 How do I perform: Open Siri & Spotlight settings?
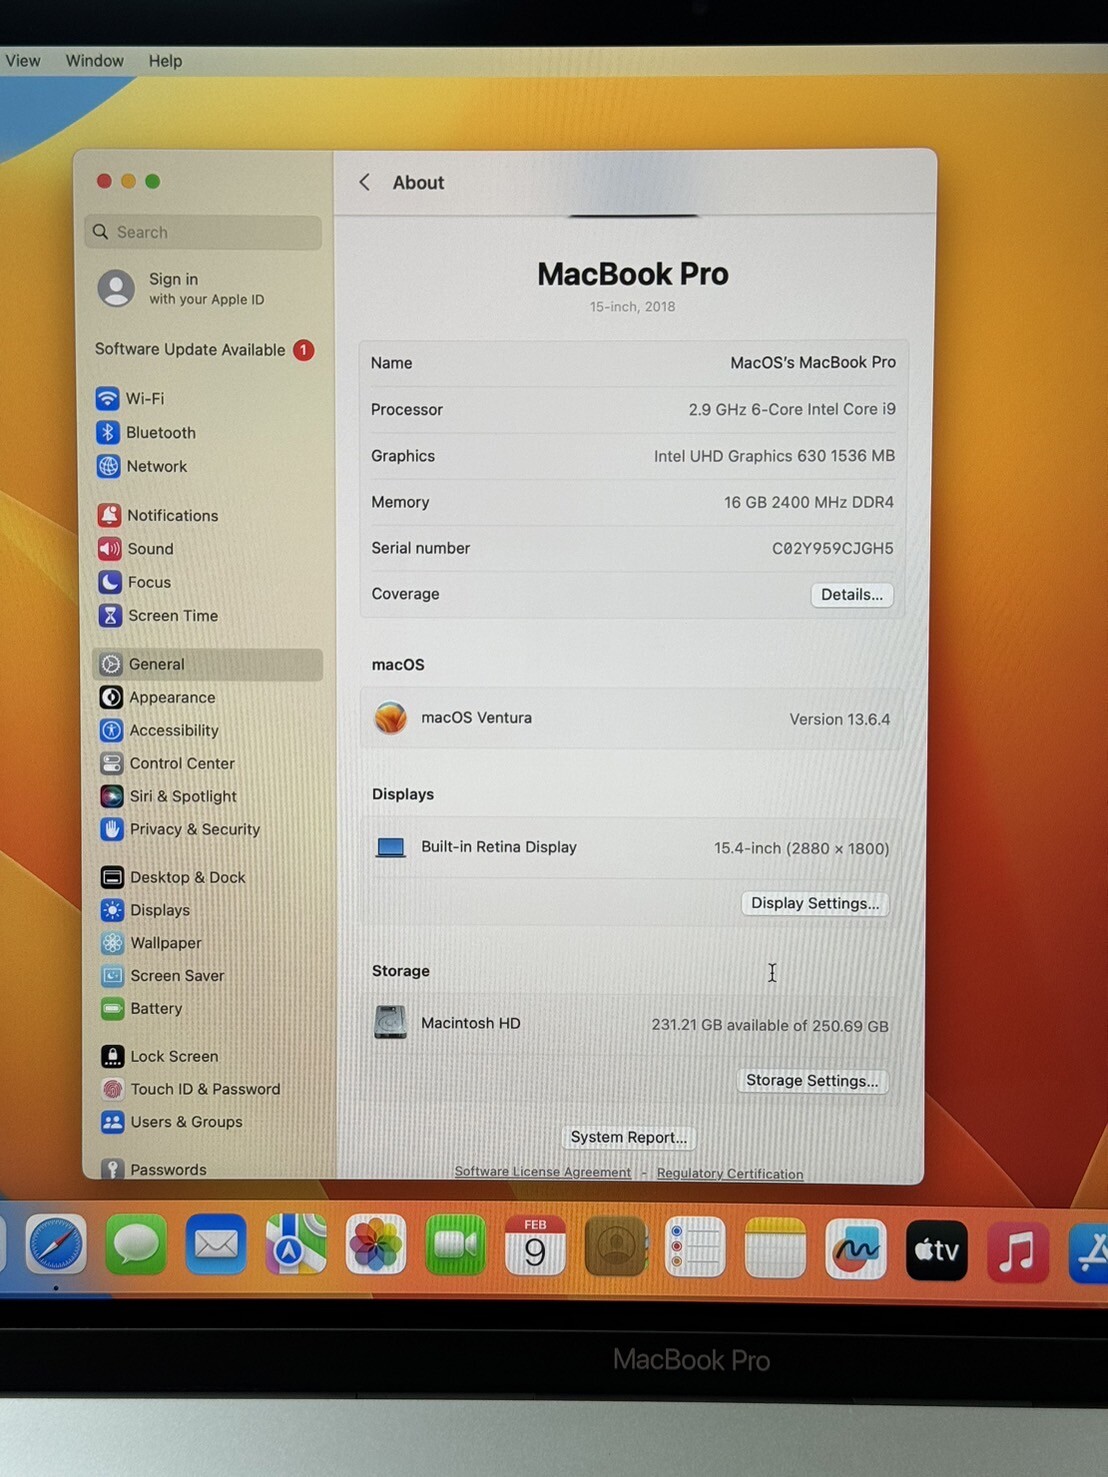pyautogui.click(x=169, y=796)
